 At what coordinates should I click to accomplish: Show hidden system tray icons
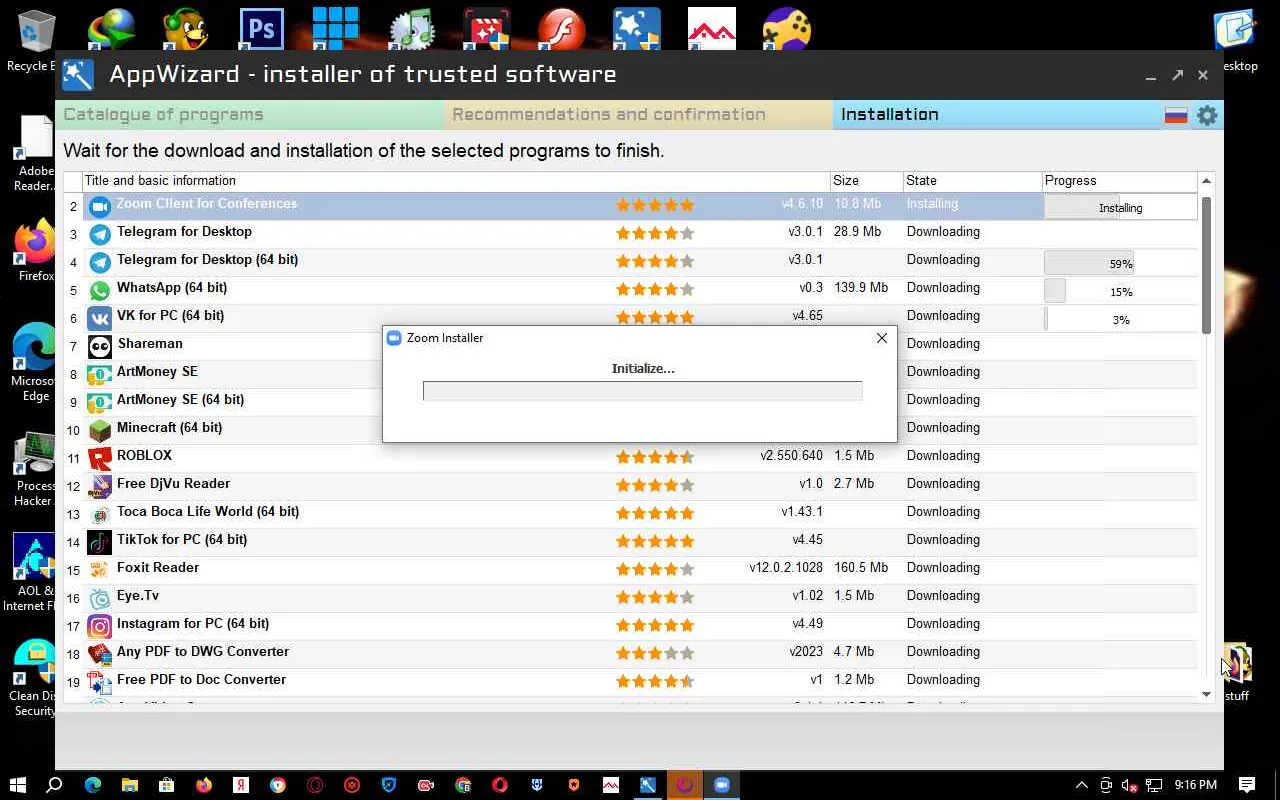pyautogui.click(x=1081, y=785)
